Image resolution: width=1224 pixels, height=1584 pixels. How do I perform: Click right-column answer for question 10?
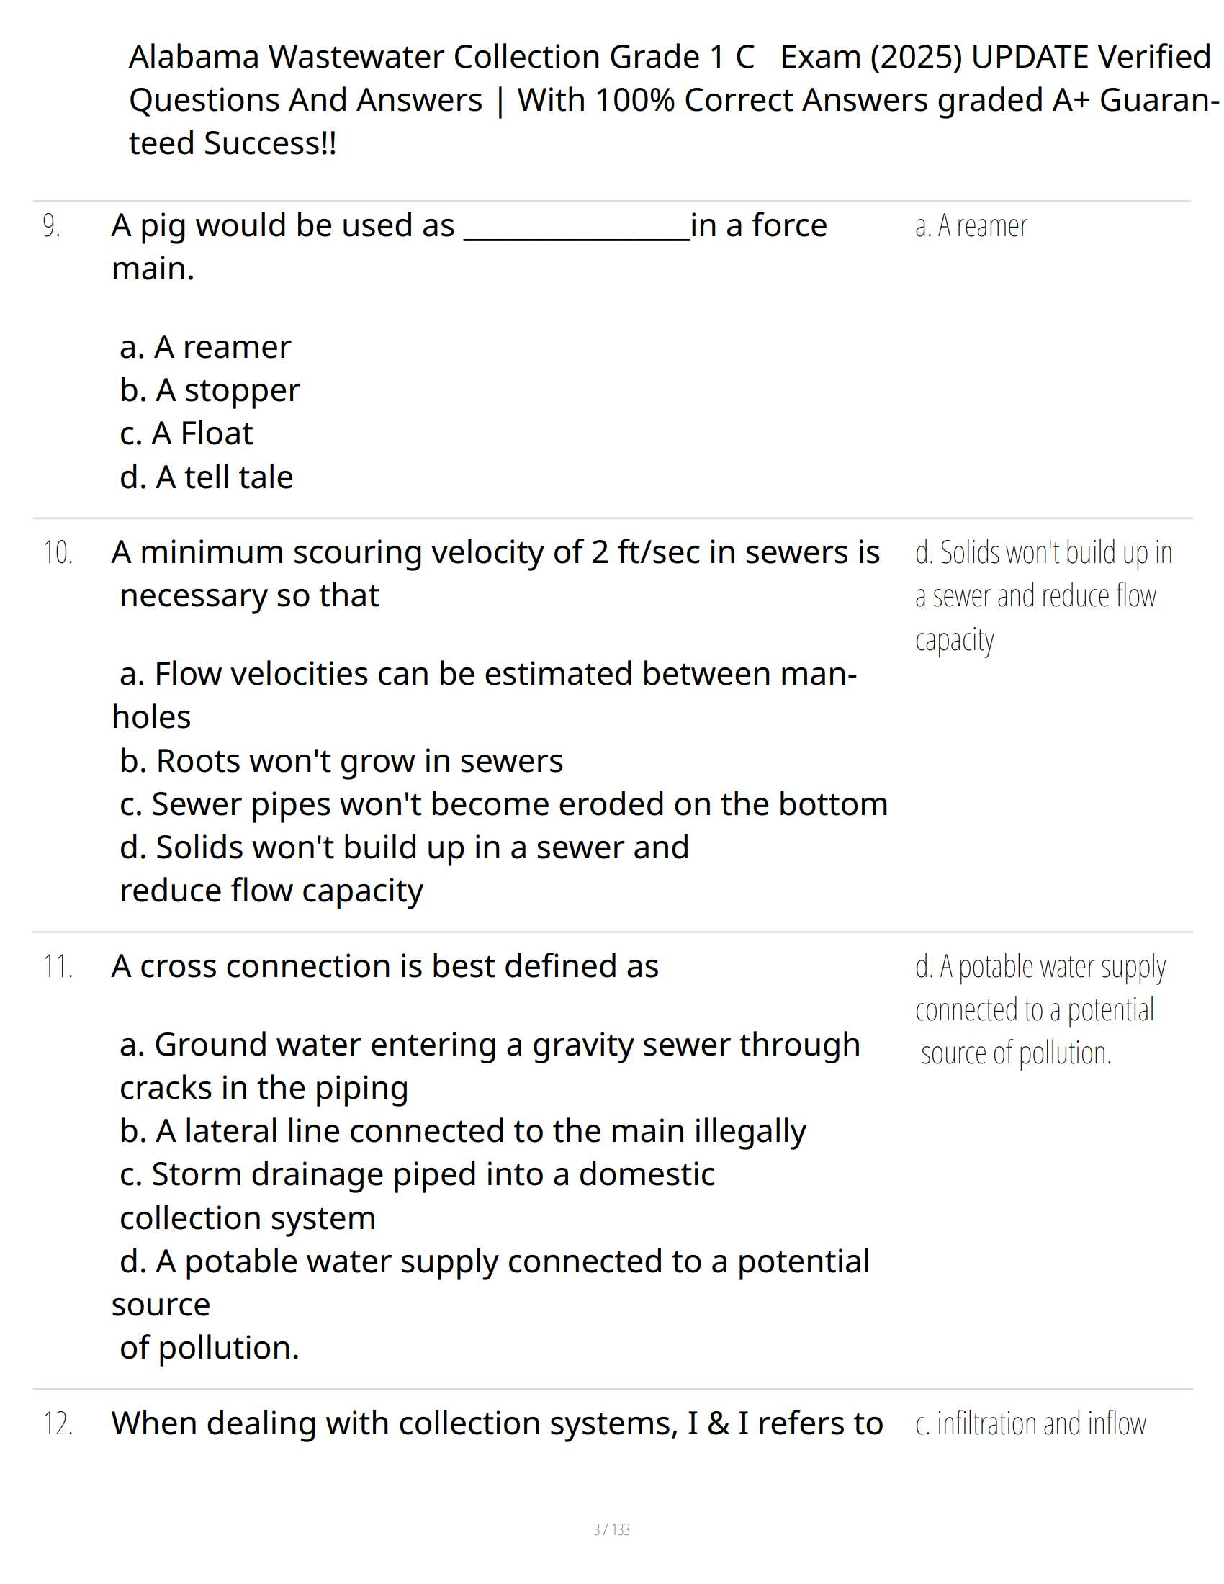(1043, 596)
